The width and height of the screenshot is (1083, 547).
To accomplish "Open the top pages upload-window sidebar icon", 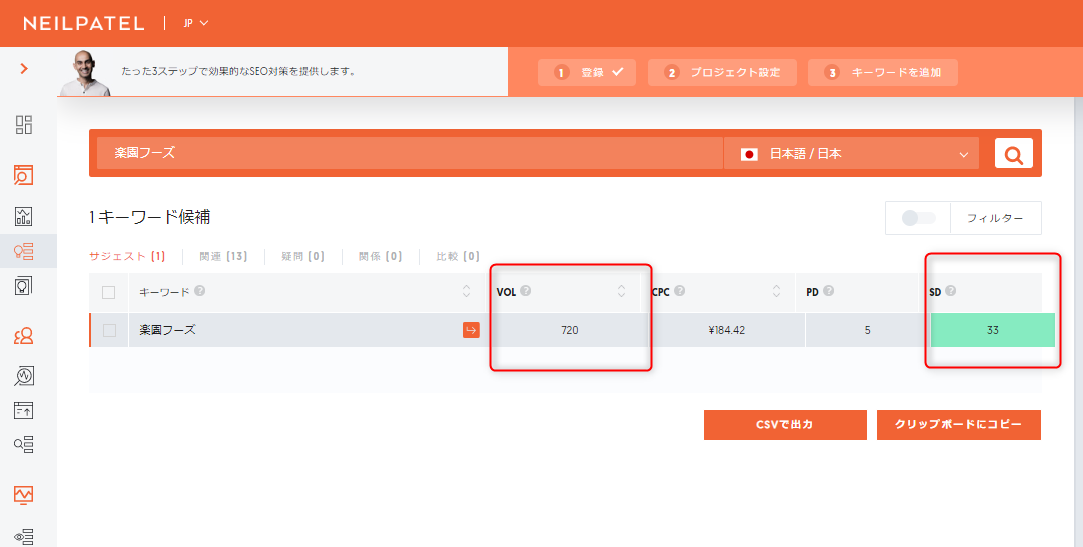I will [23, 410].
